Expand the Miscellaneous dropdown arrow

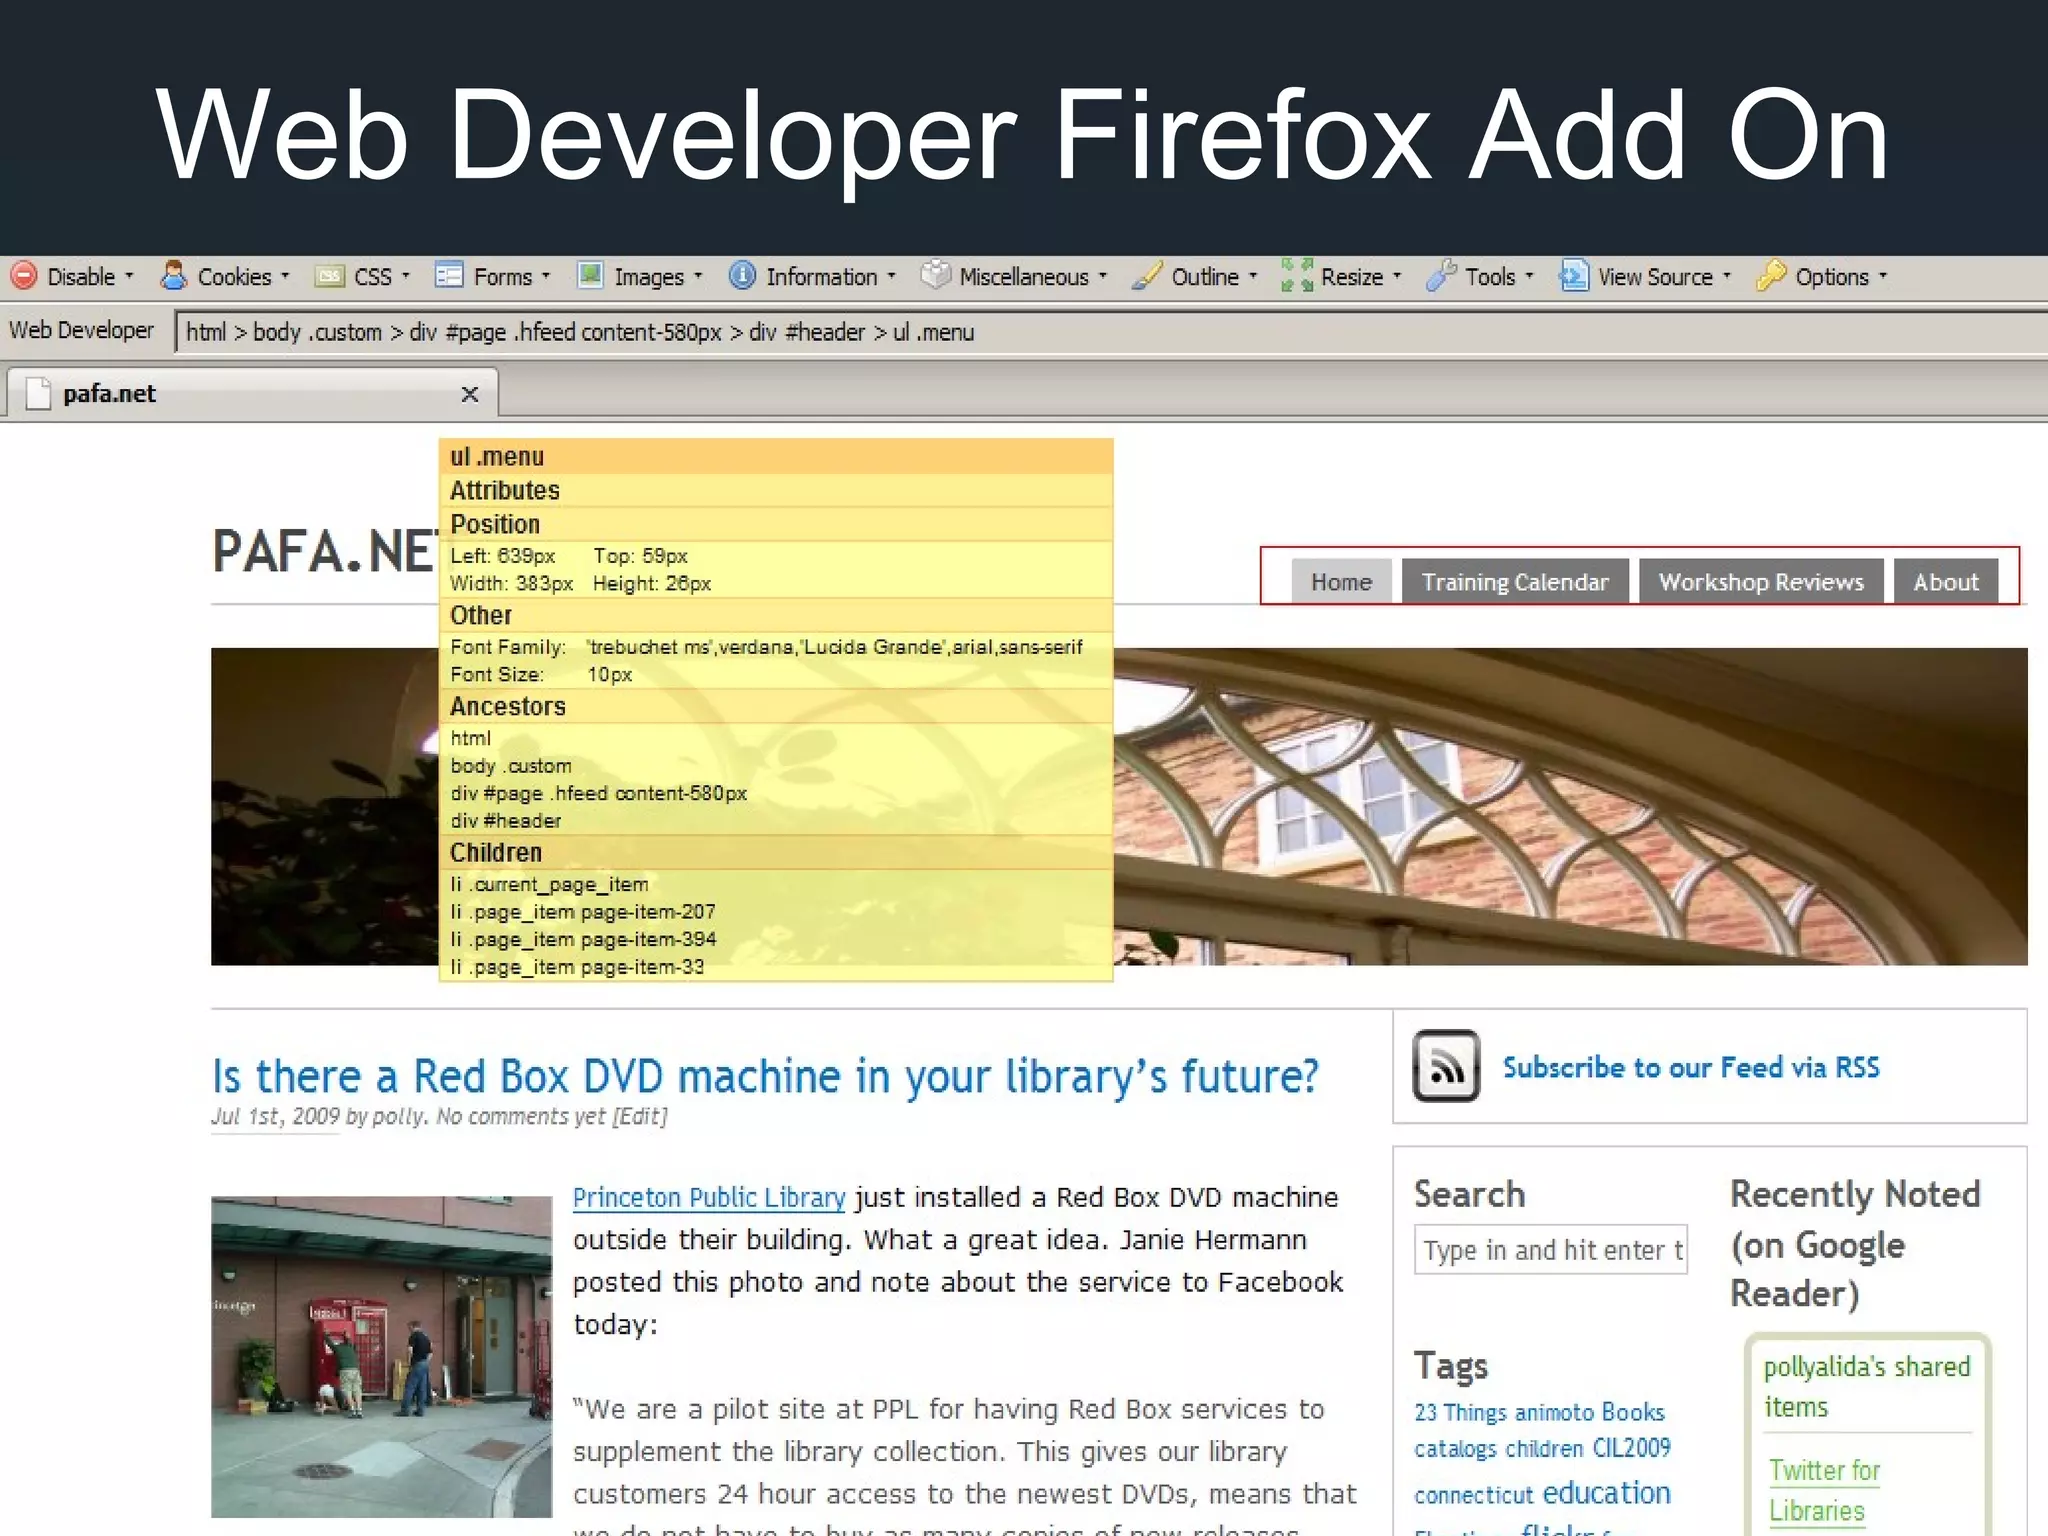(1103, 277)
